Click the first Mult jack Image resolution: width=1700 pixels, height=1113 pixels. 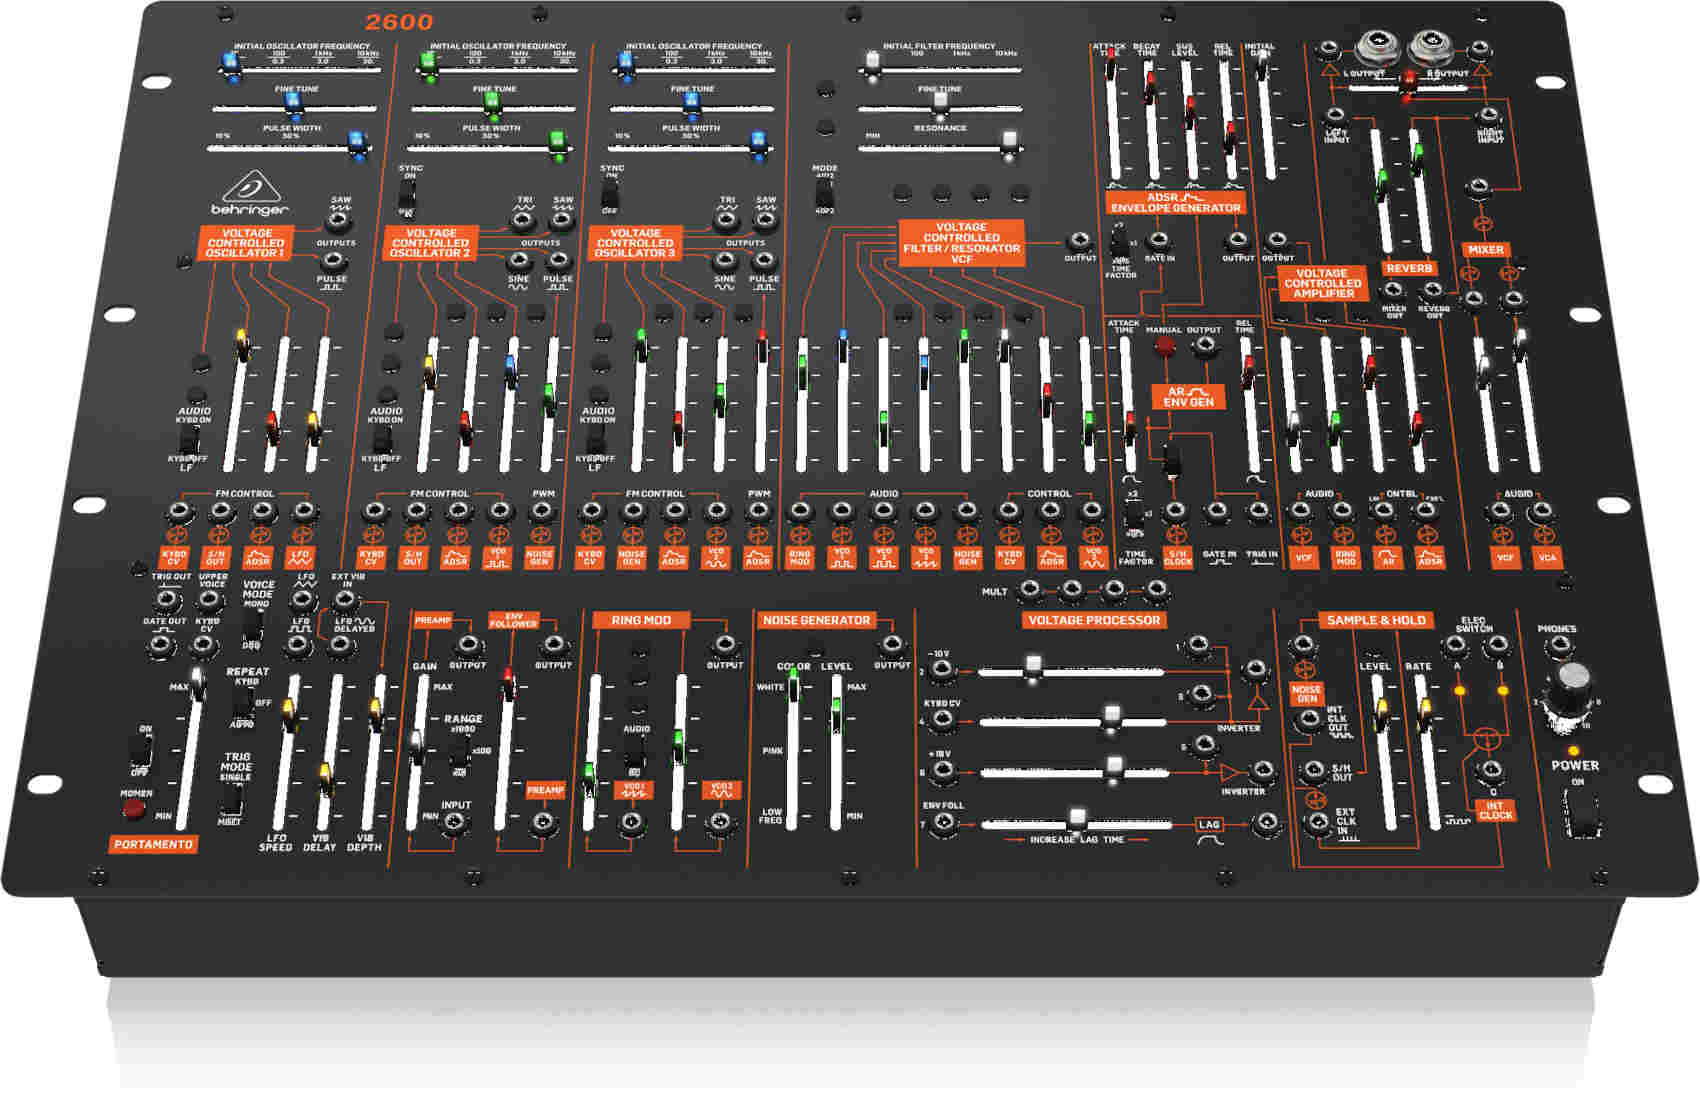click(1029, 590)
